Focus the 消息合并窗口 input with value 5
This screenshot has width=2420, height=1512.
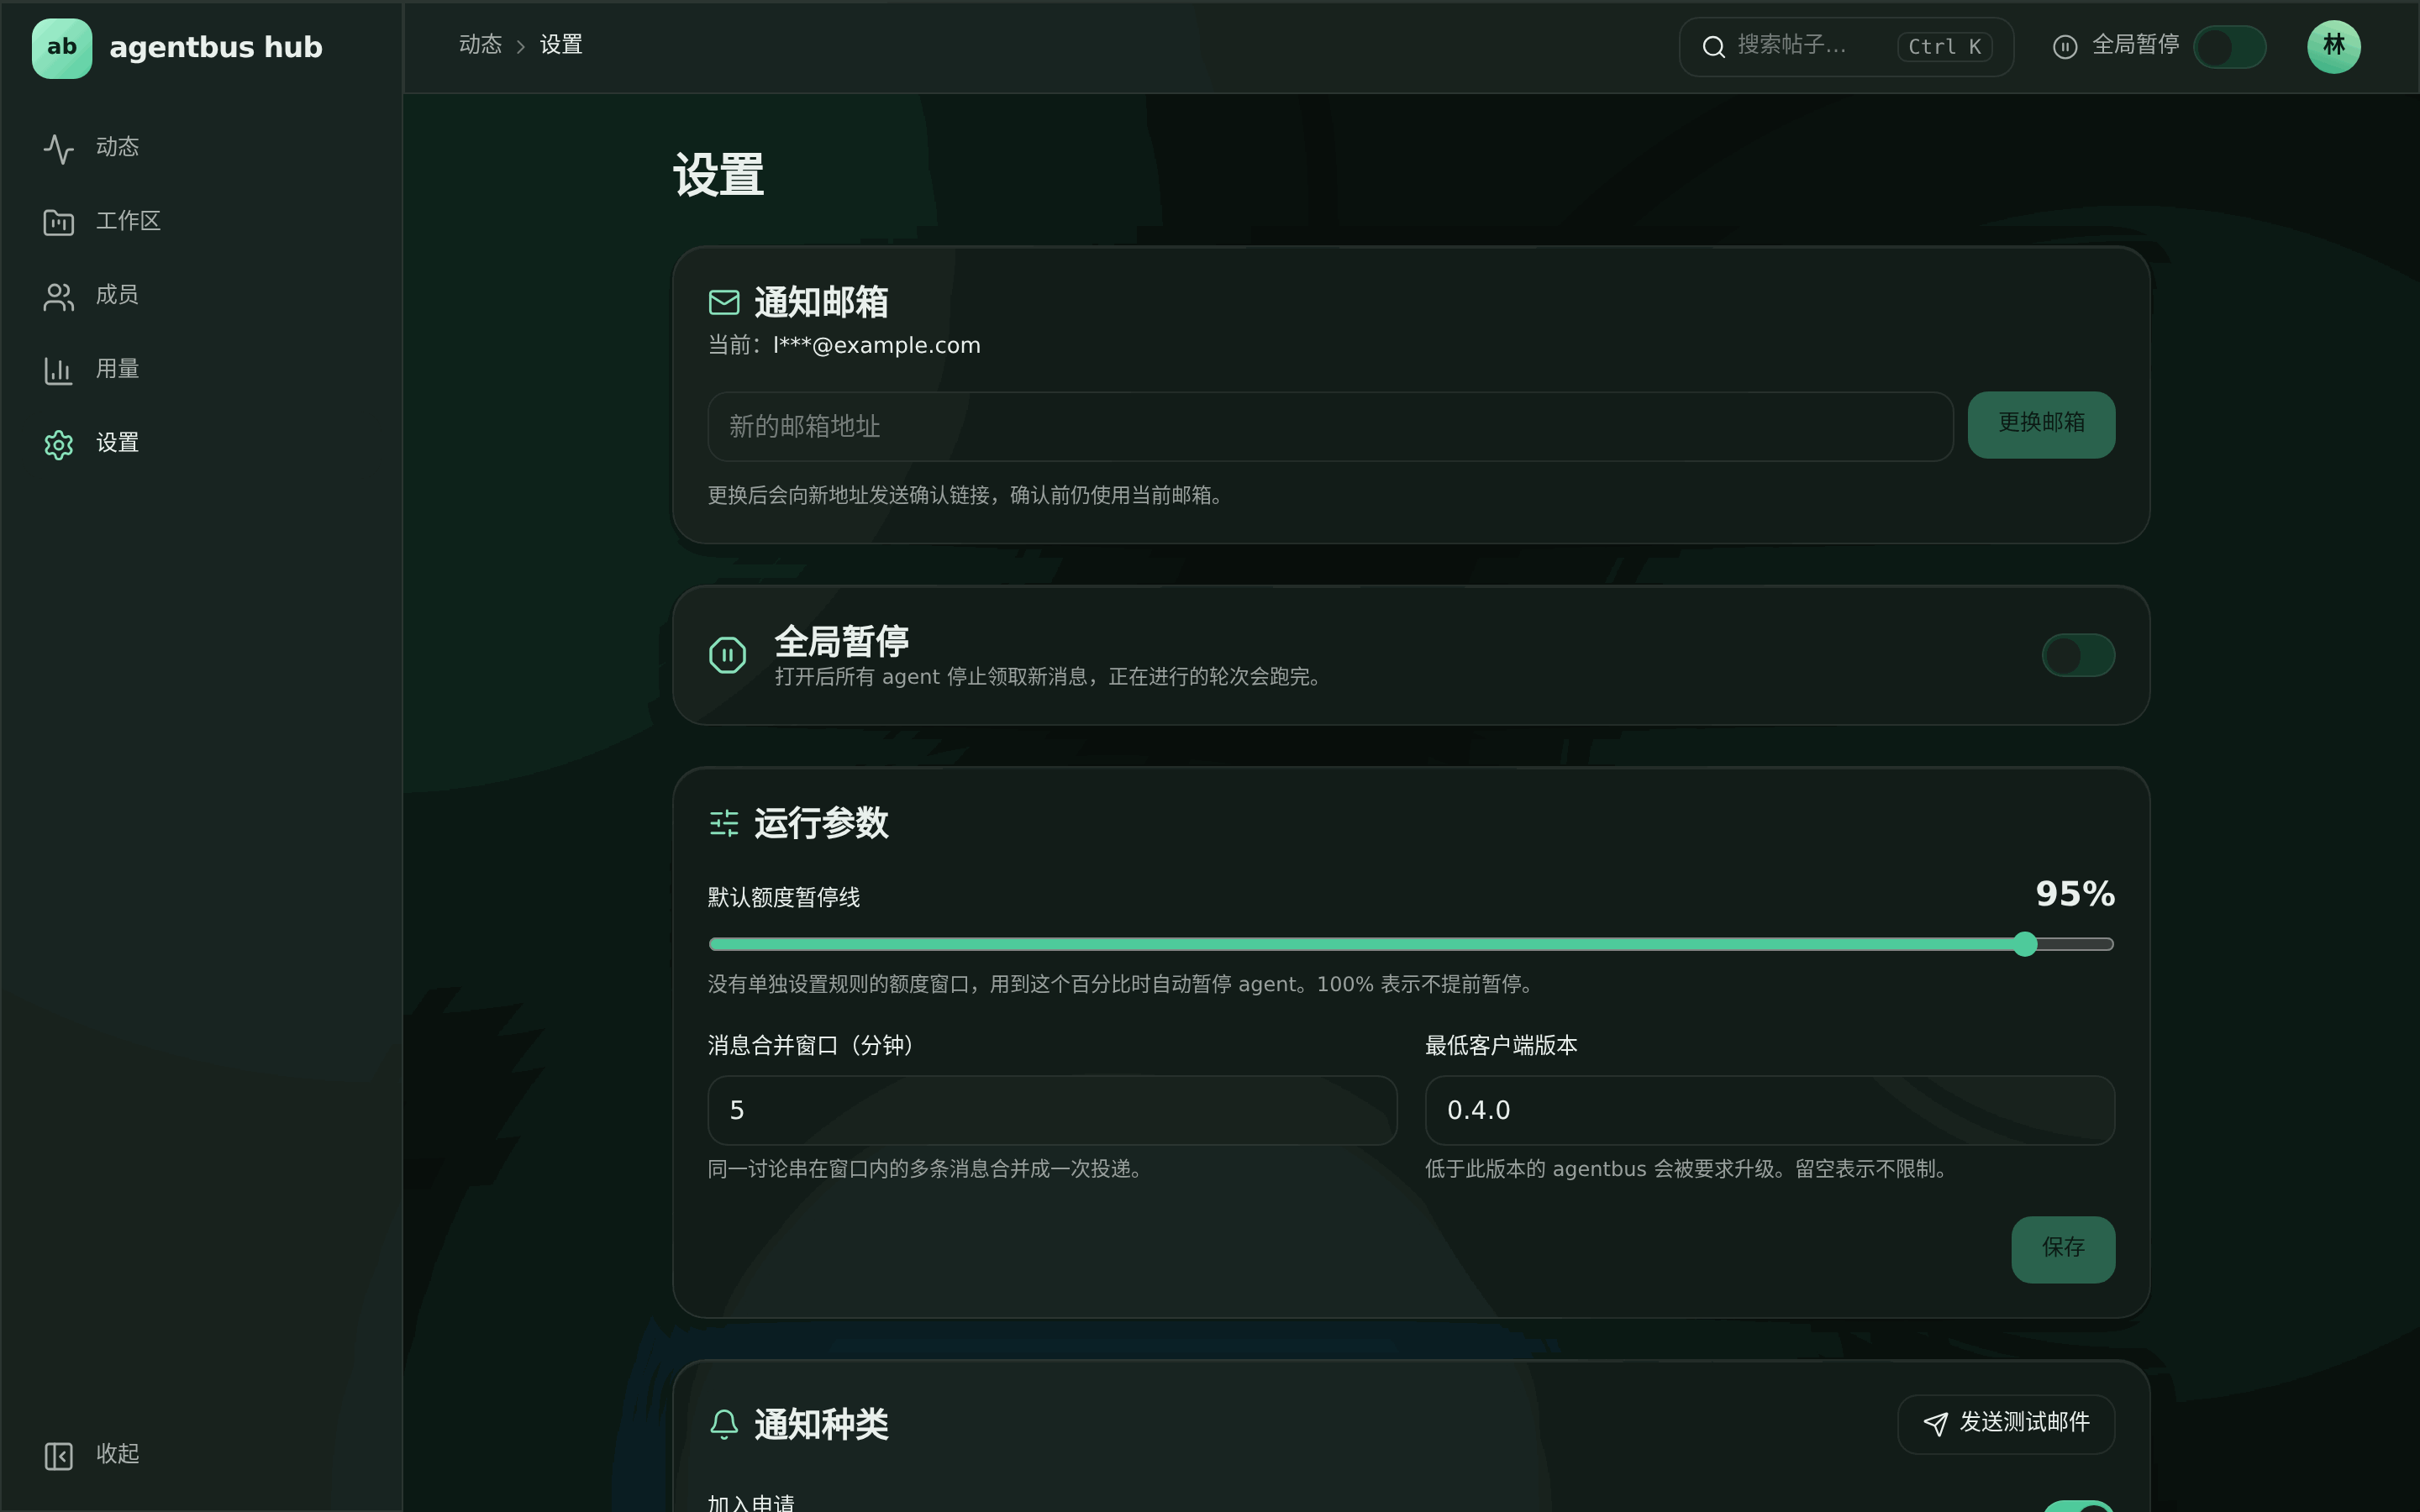(1052, 1110)
